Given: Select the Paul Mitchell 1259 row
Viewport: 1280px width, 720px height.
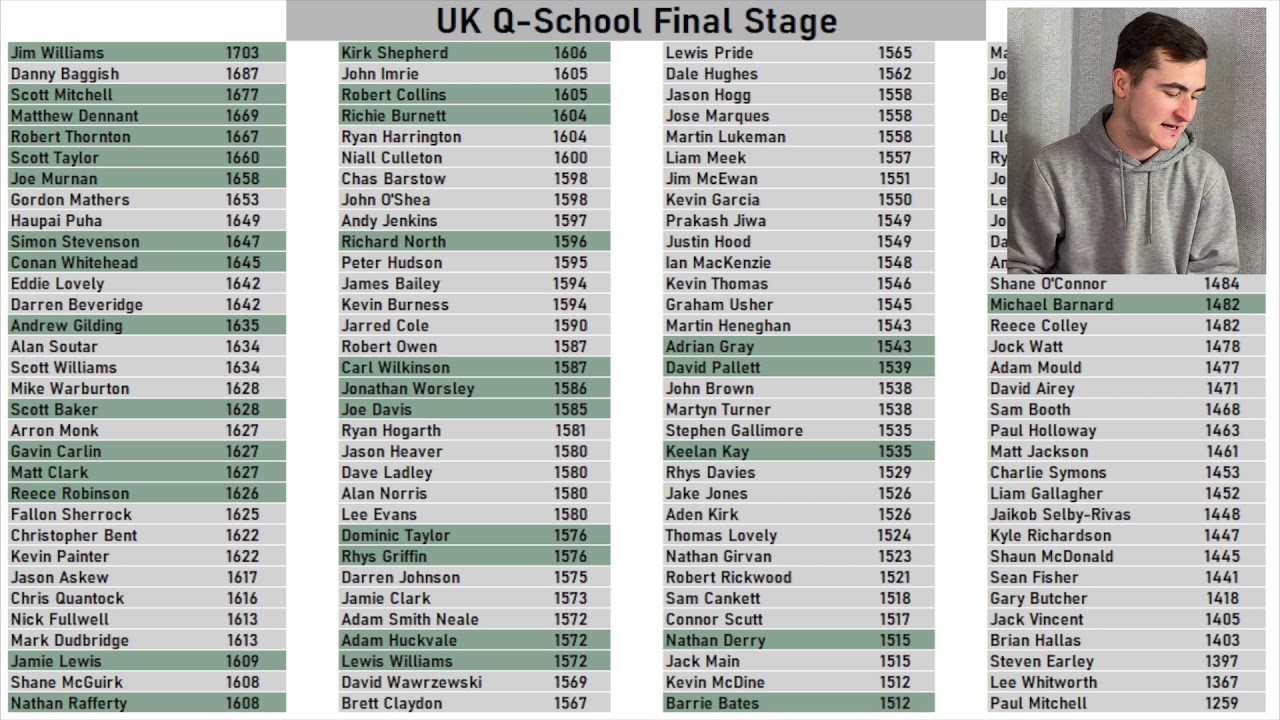Looking at the screenshot, I should tap(1126, 703).
